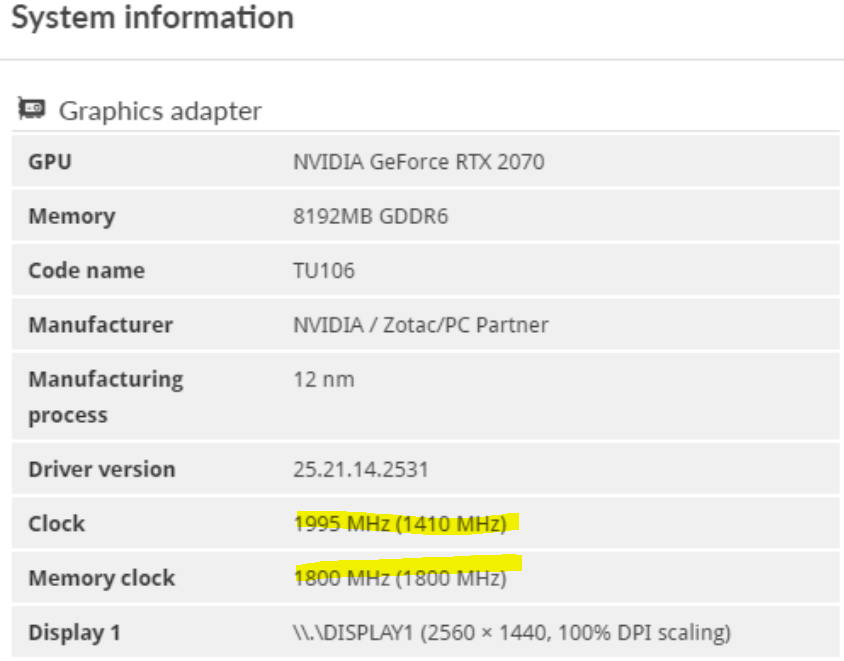
Task: Click the Graphics adapter section title
Action: point(160,111)
